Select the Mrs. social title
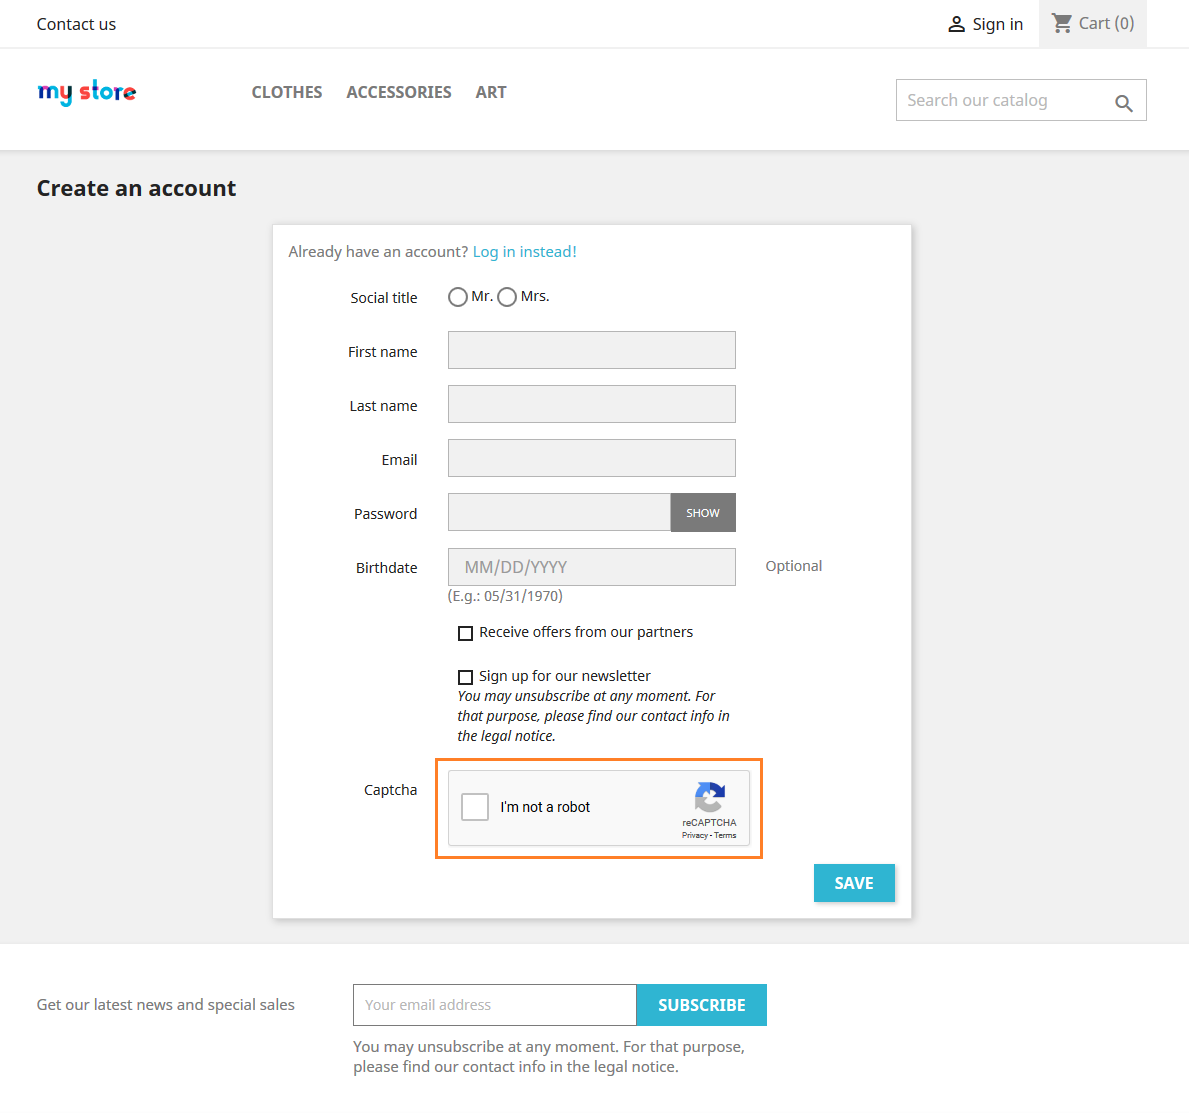 (507, 297)
